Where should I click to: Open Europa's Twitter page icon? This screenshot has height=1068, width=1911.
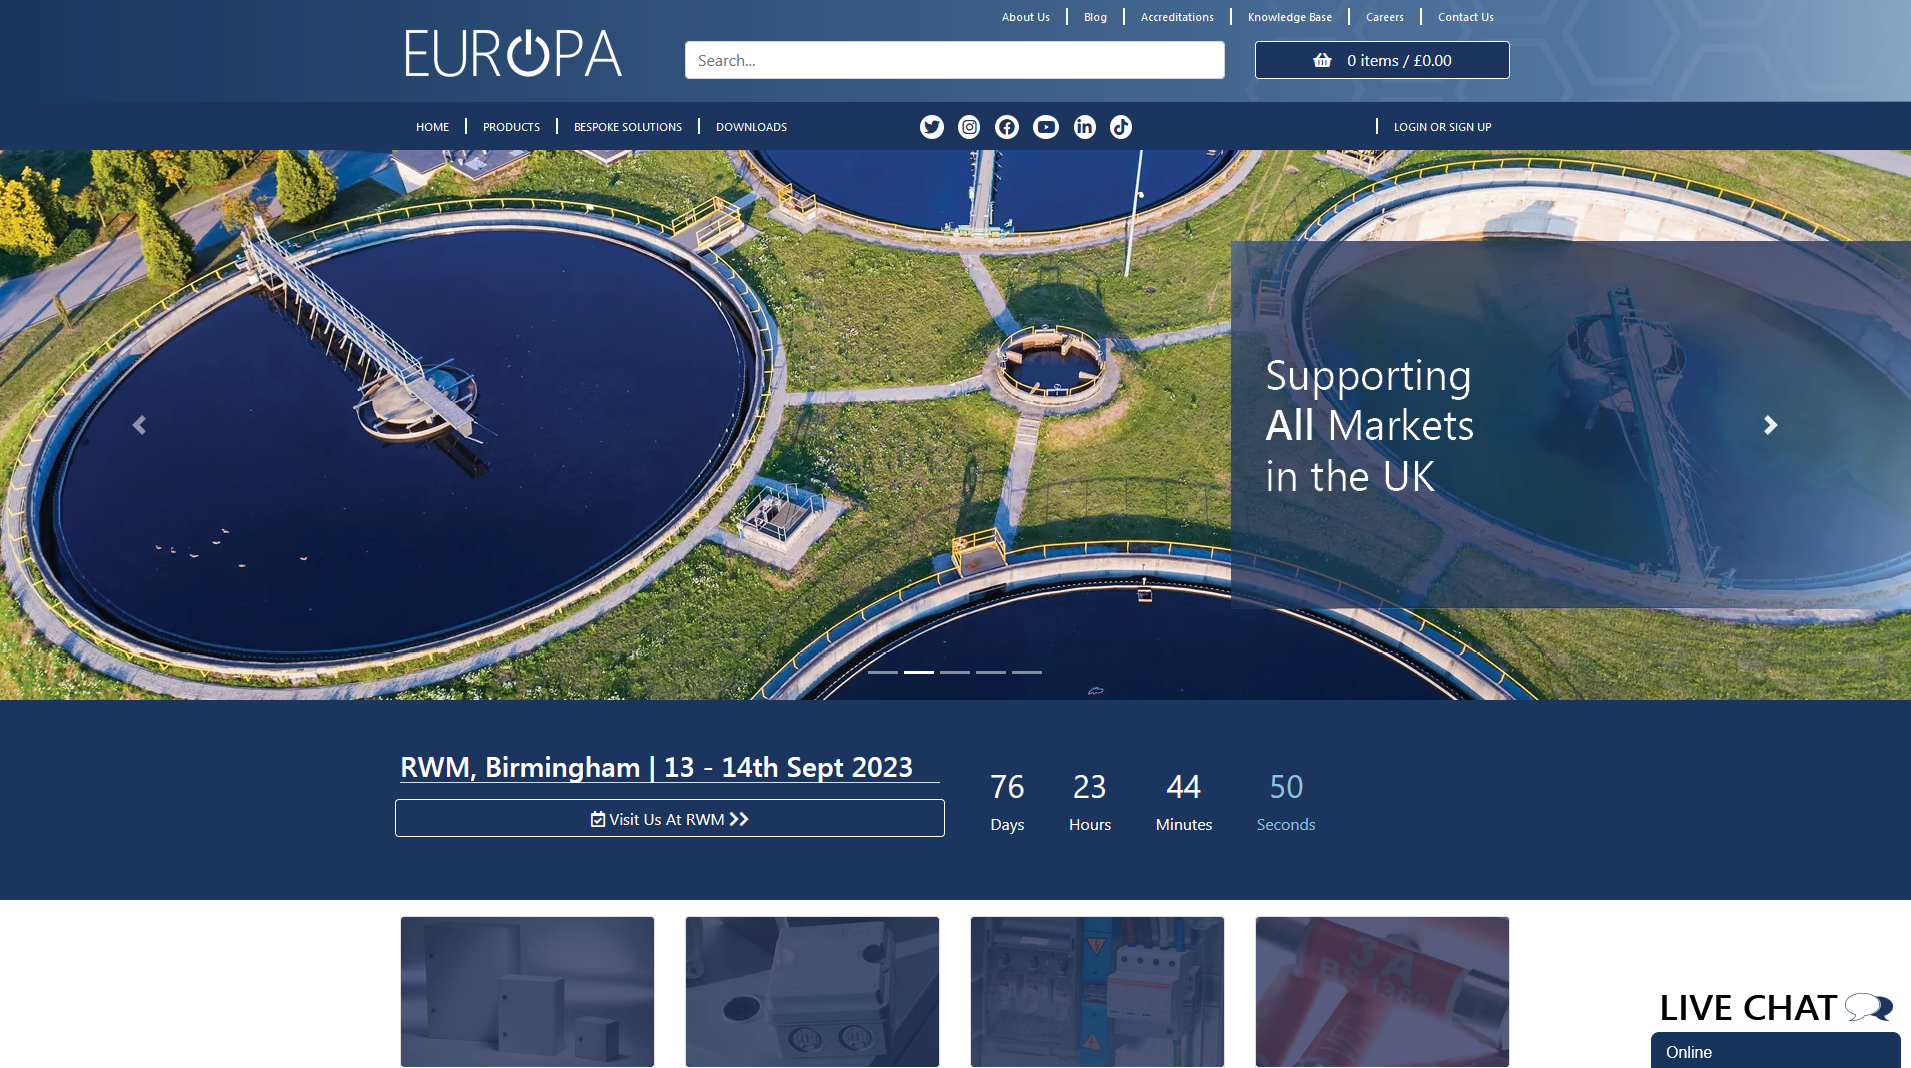[x=931, y=127]
